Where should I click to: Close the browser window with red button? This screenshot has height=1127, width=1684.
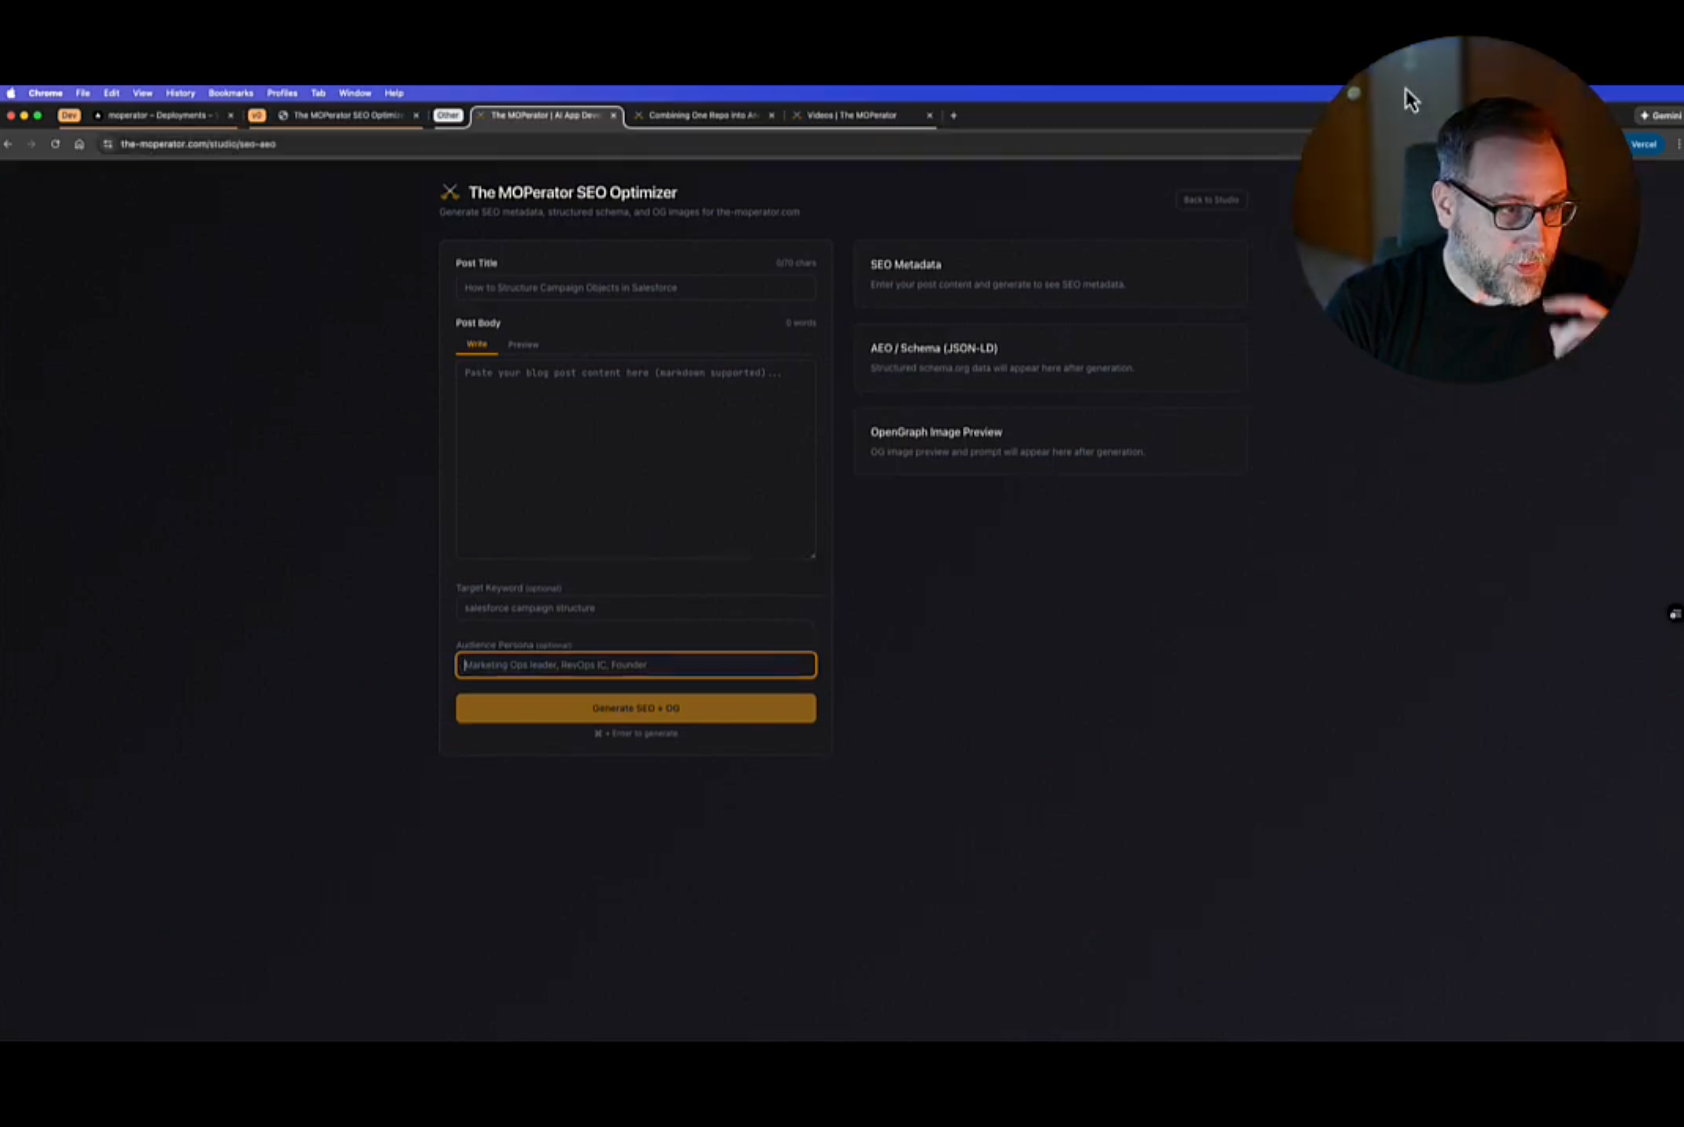[x=11, y=115]
